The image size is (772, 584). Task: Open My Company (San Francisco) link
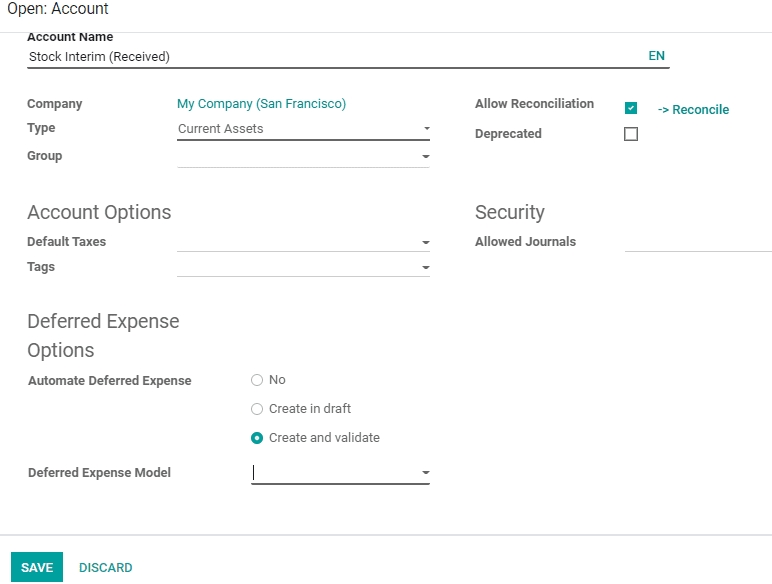tap(261, 104)
